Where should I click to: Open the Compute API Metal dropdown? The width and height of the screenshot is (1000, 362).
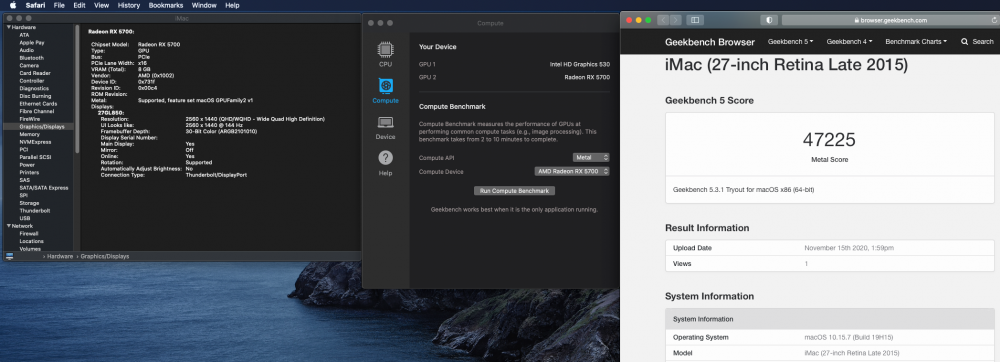pyautogui.click(x=591, y=157)
